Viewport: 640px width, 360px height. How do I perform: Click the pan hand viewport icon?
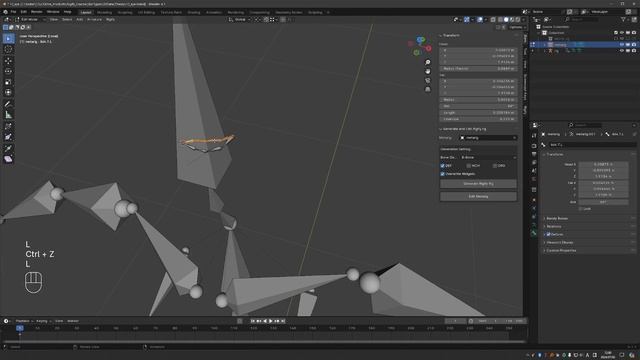tap(427, 71)
